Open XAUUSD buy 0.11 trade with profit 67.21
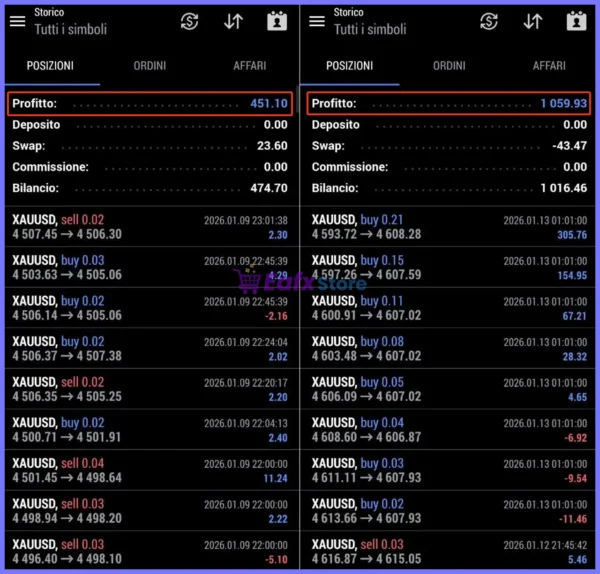This screenshot has width=600, height=574. click(x=448, y=308)
